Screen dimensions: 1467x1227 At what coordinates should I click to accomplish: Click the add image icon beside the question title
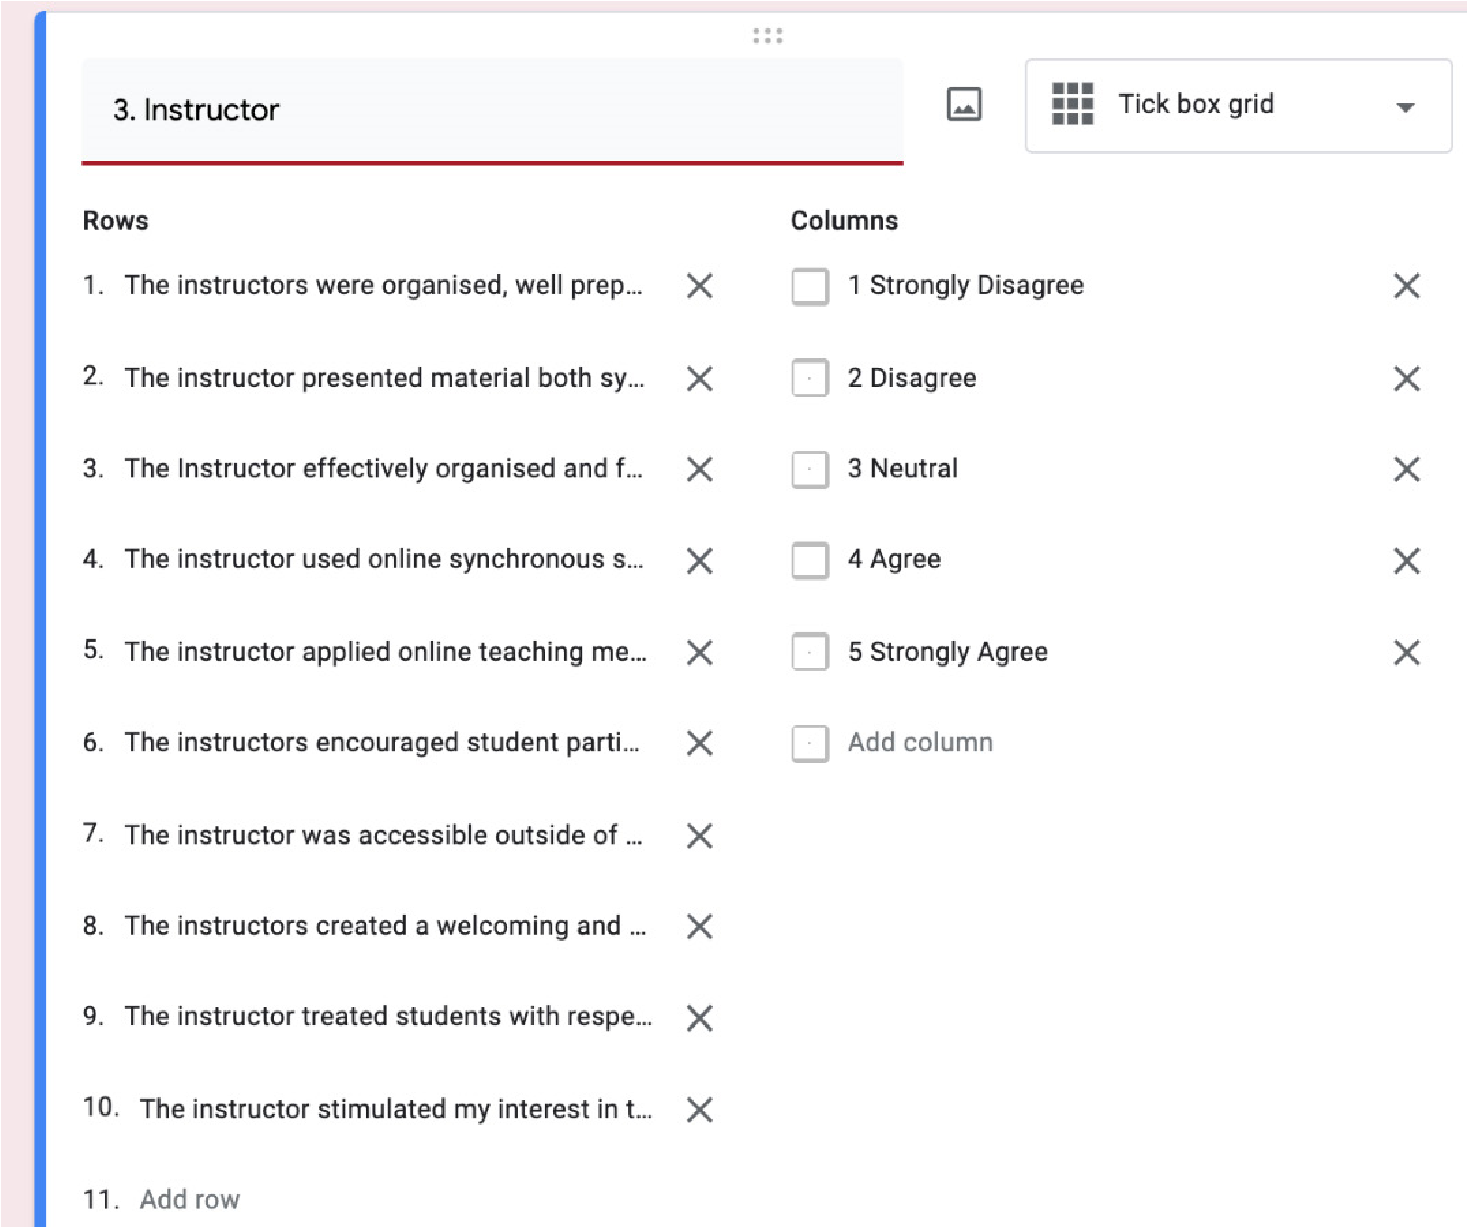(964, 105)
